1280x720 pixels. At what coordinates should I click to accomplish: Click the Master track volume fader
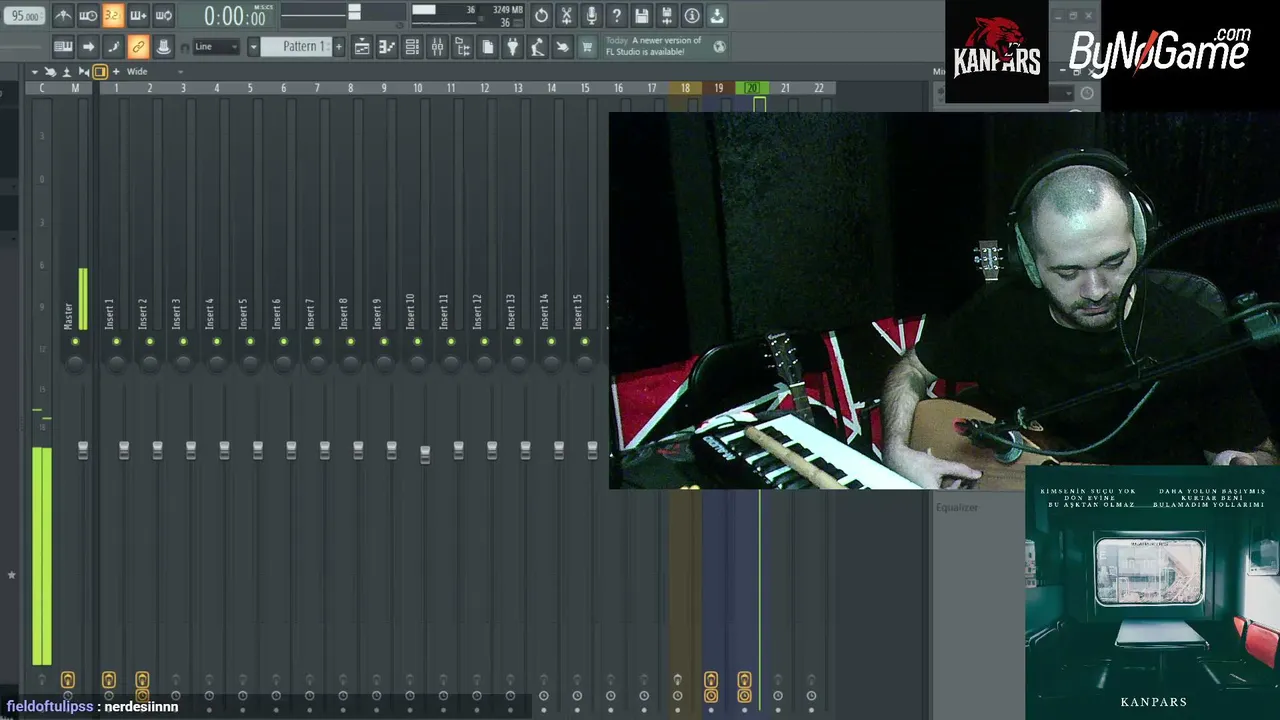coord(83,451)
